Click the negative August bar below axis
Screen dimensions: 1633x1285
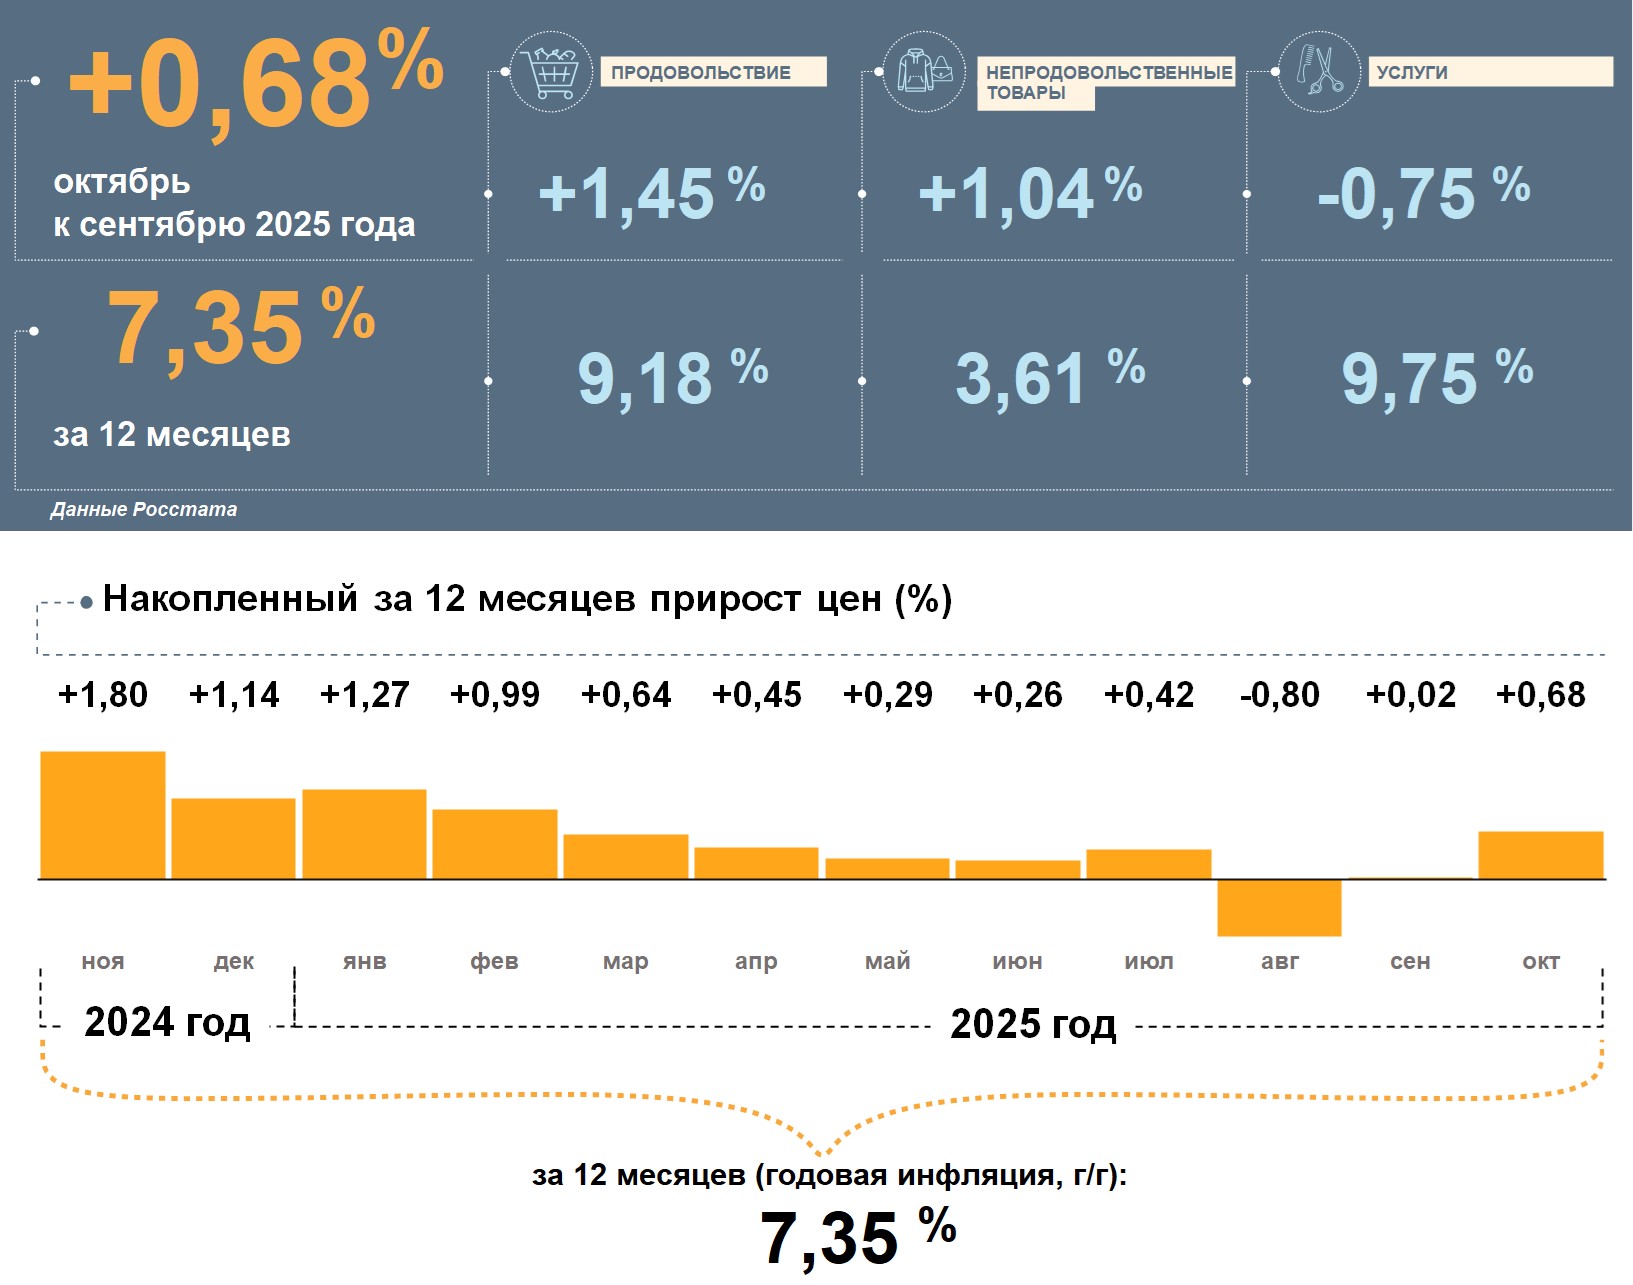point(1279,908)
